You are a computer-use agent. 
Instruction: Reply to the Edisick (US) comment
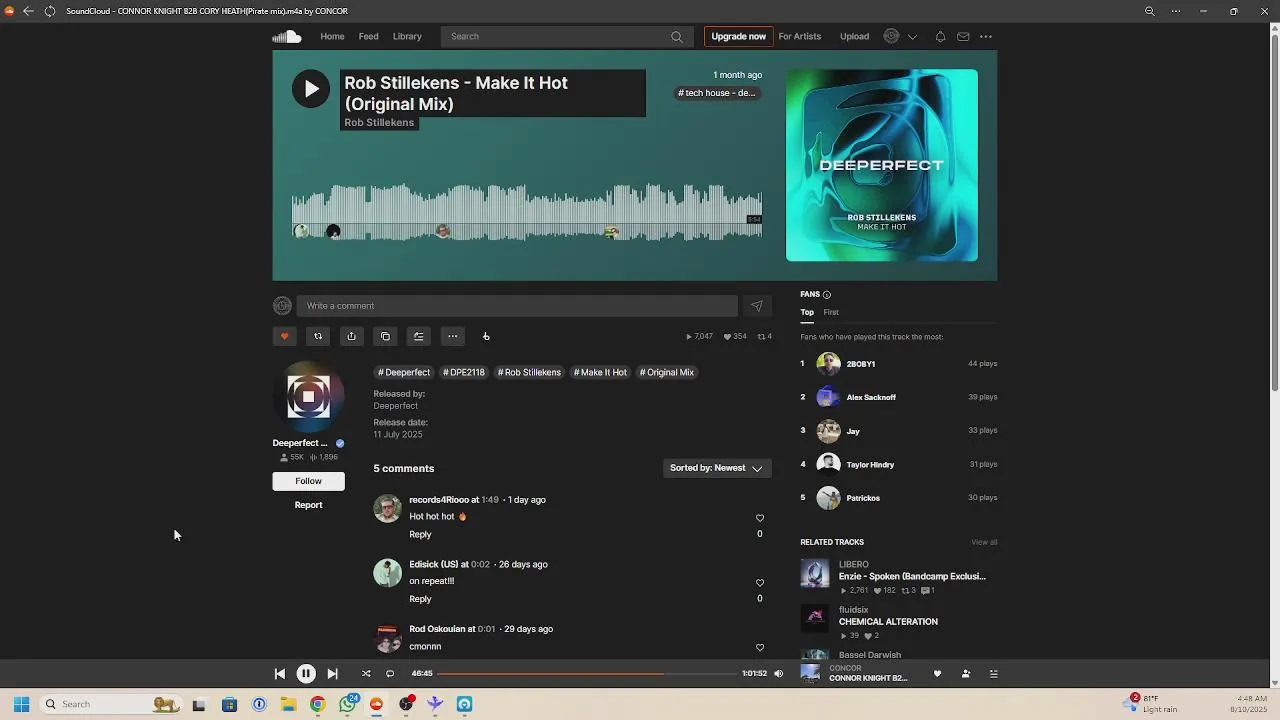[x=420, y=600]
